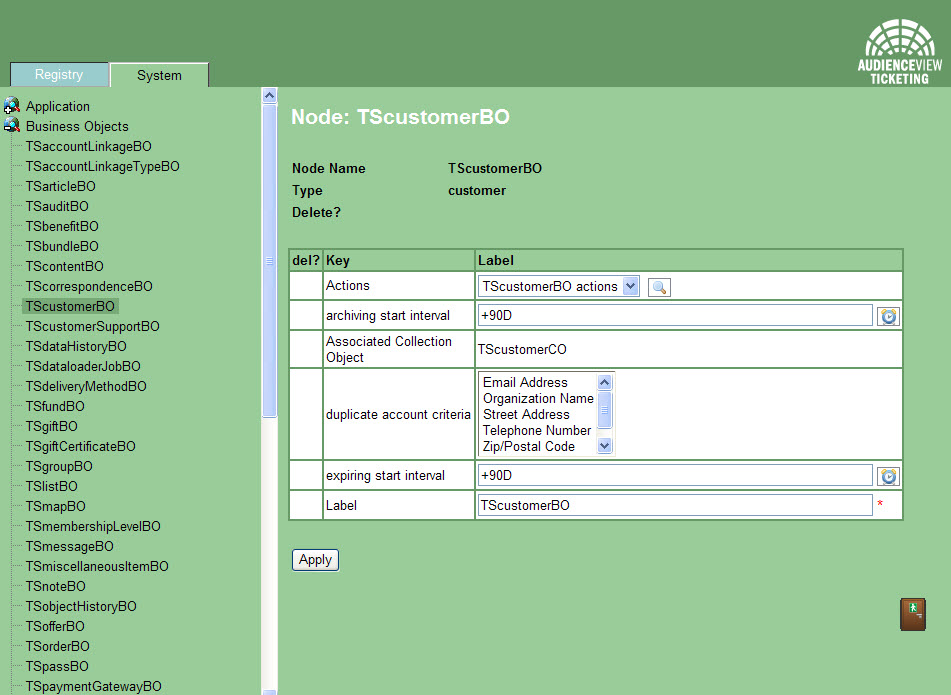Select TSorderBO in the tree
Image resolution: width=951 pixels, height=695 pixels.
point(58,646)
